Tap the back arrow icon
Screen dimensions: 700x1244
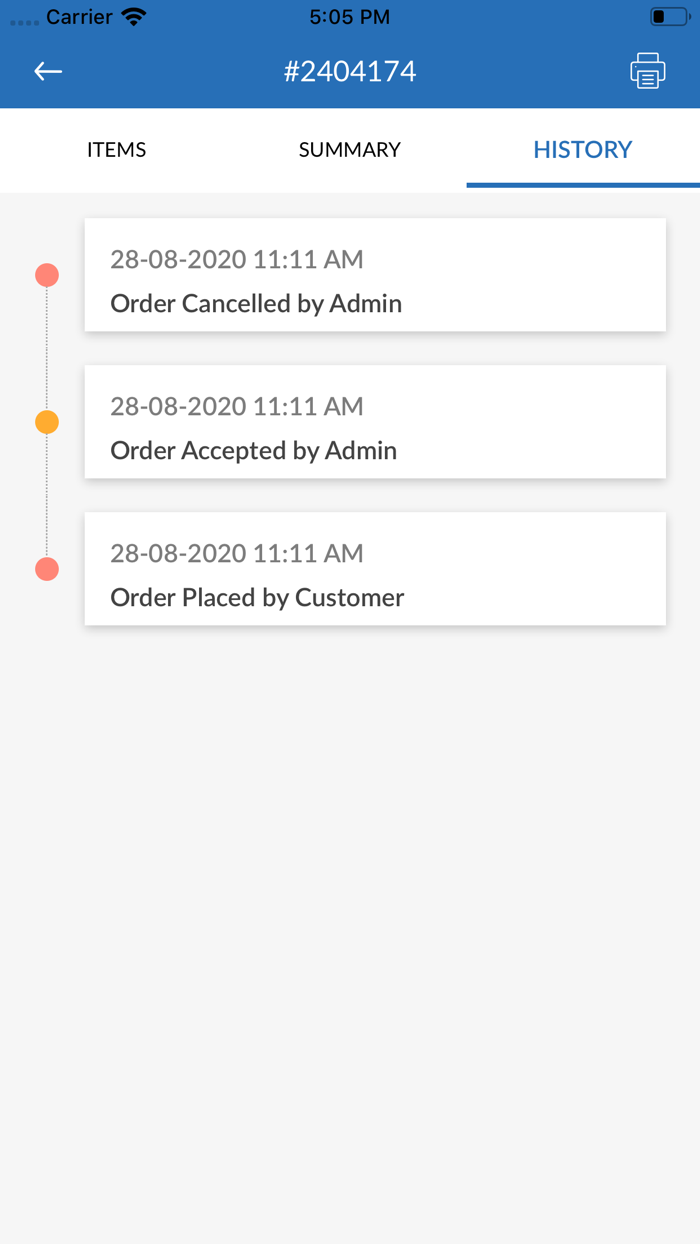[48, 71]
